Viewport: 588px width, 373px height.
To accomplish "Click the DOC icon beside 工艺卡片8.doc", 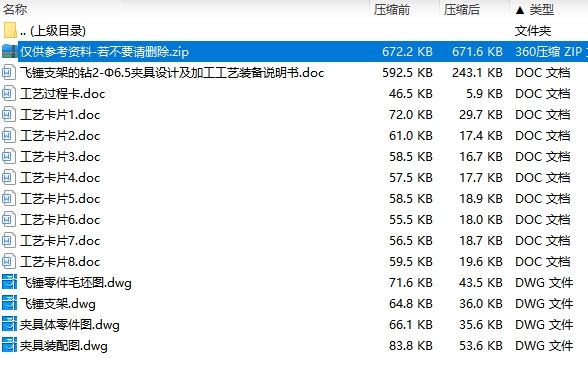I will (x=8, y=261).
